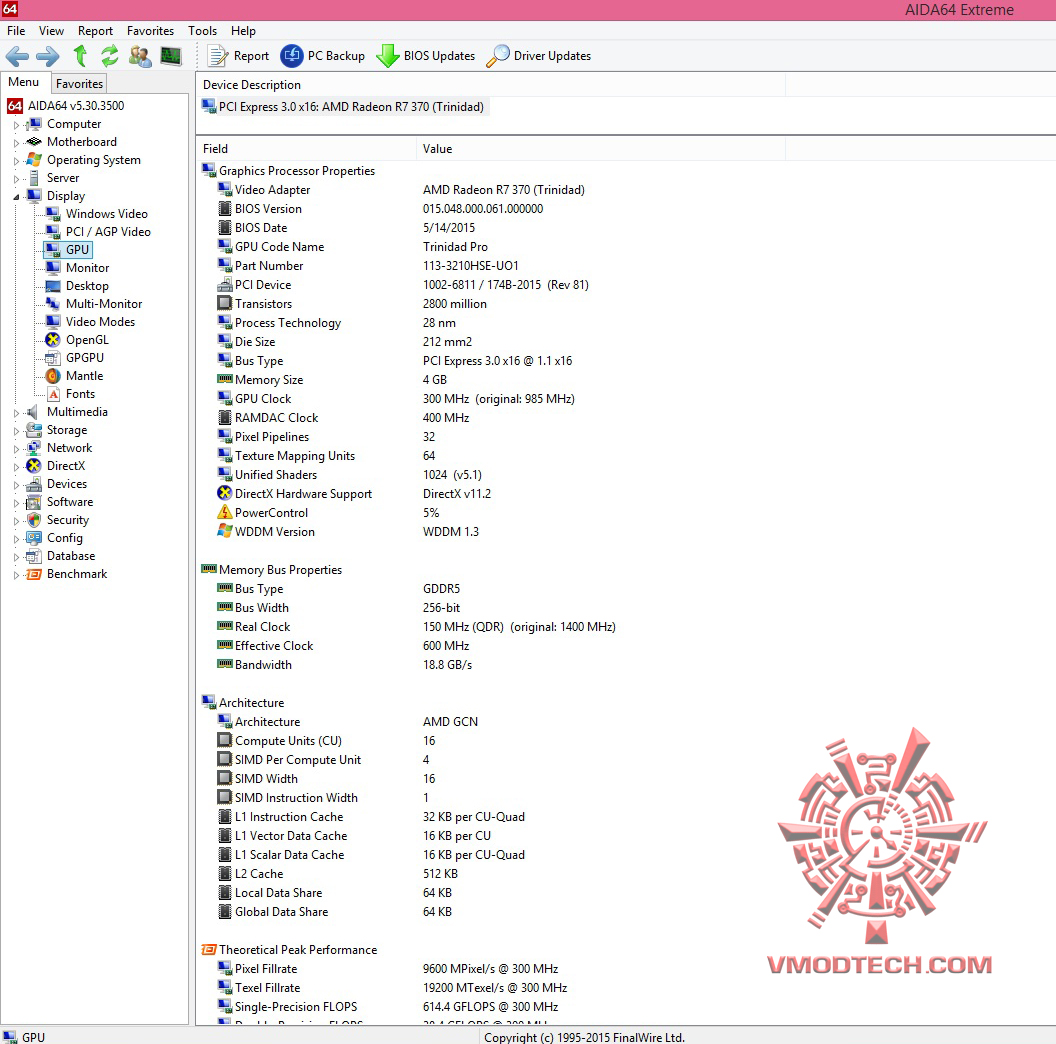Click the Theoretical Peak Performance section icon
1056x1044 pixels.
point(209,950)
